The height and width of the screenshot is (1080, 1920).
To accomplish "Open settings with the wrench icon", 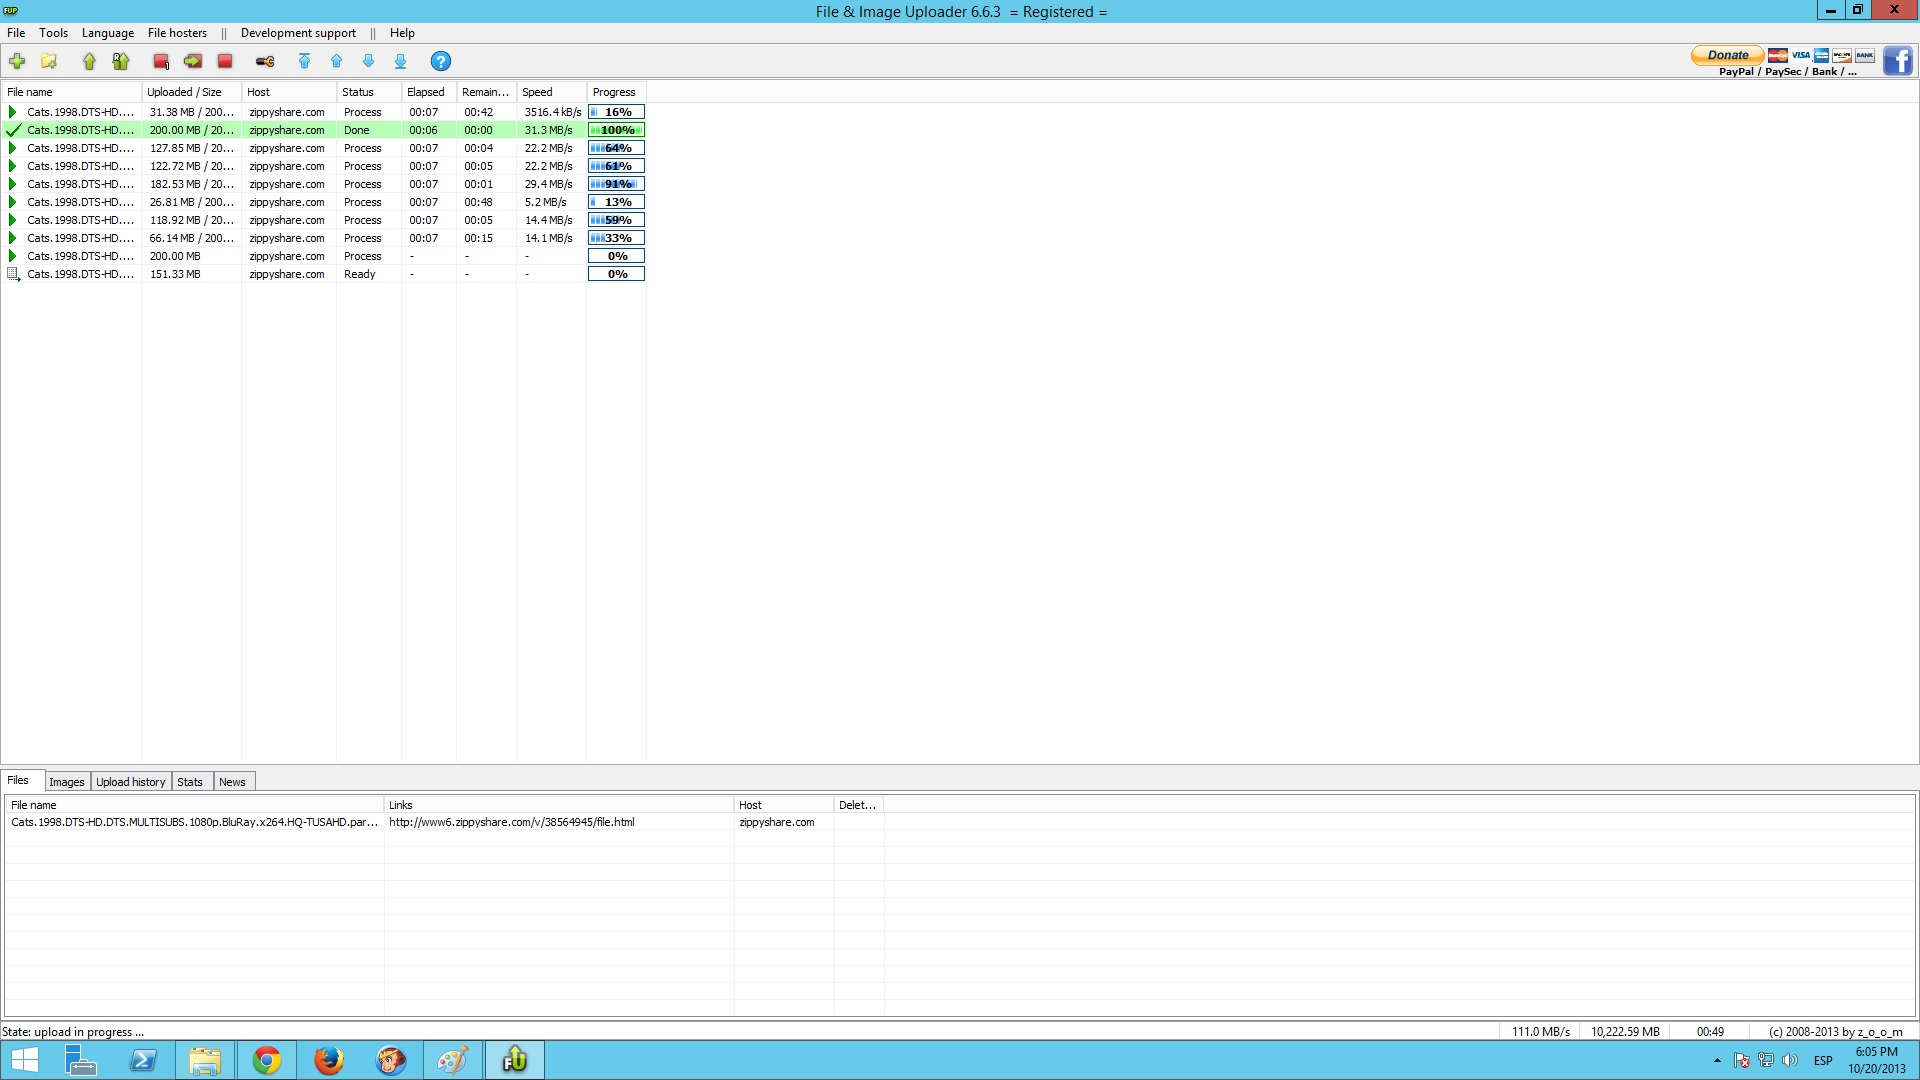I will 265,62.
